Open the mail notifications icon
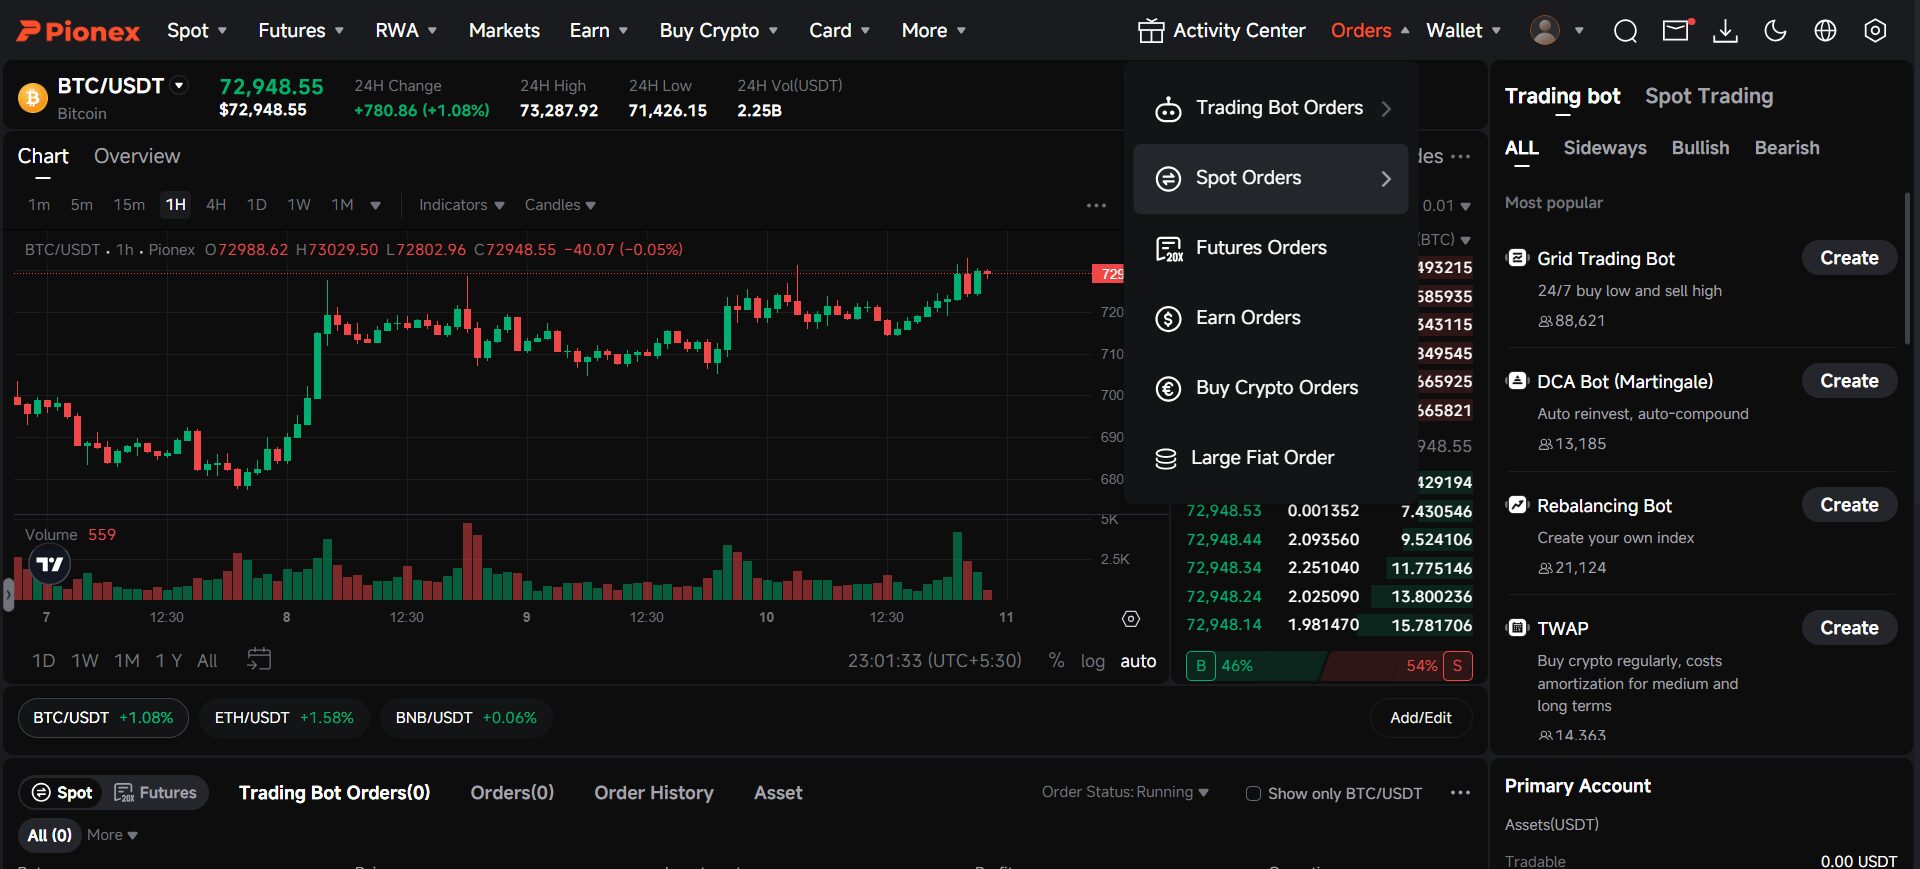 click(1676, 31)
